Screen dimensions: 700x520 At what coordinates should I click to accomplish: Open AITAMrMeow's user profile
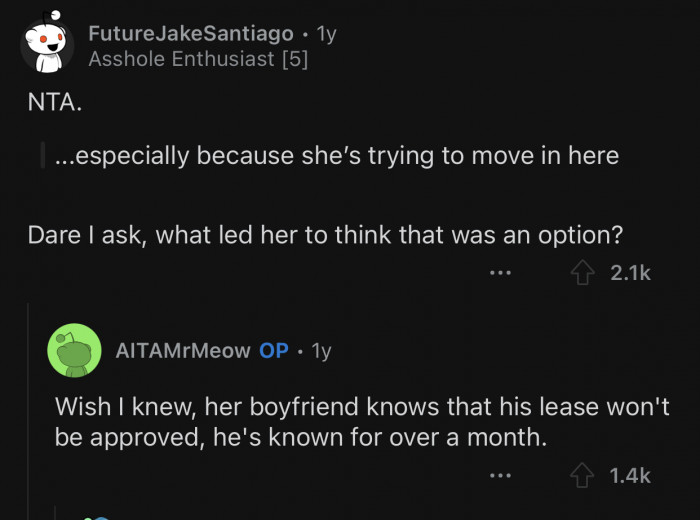tap(182, 351)
